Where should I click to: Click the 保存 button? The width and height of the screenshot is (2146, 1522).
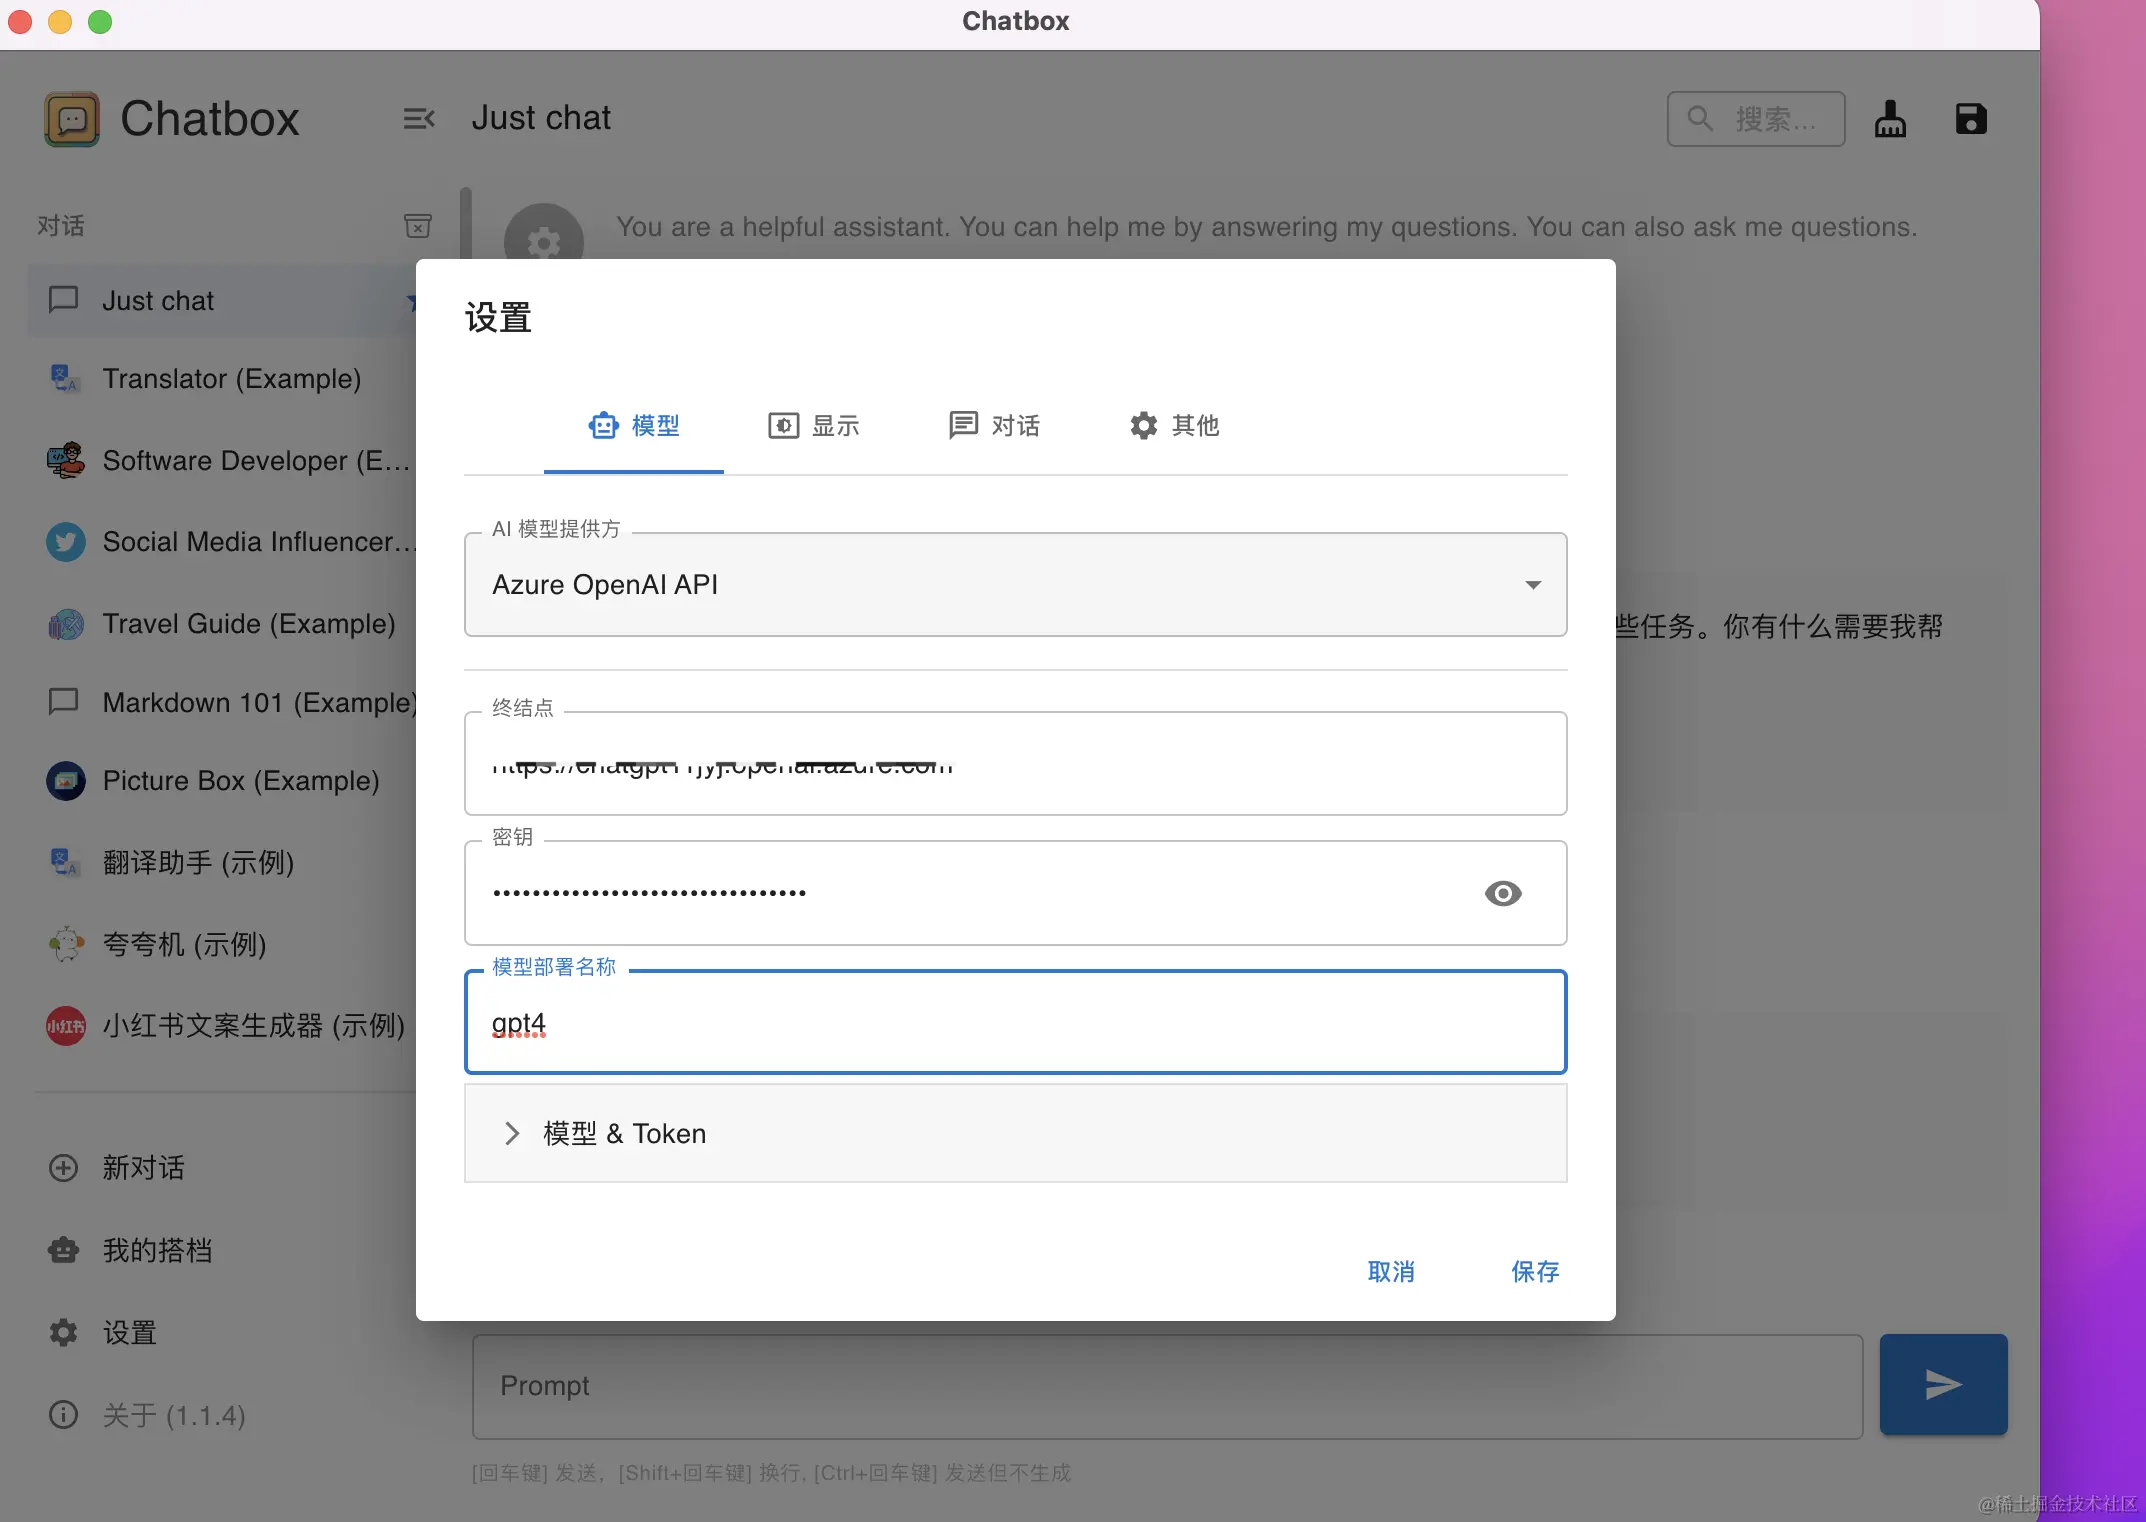[x=1534, y=1272]
